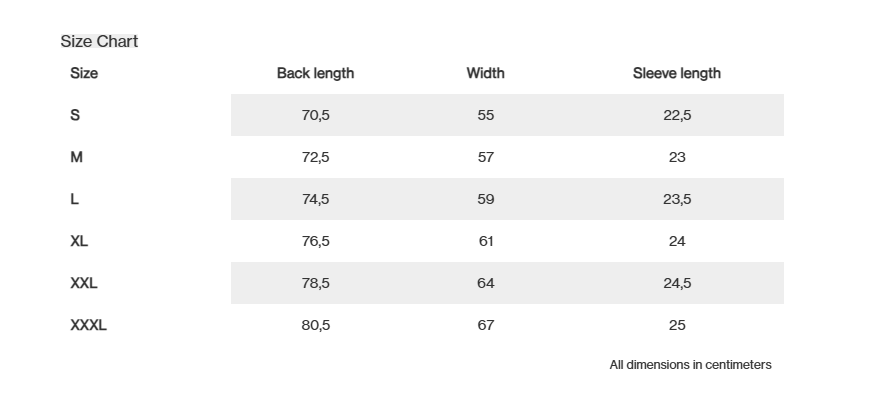Image resolution: width=878 pixels, height=404 pixels.
Task: Select the L size row label
Action: 75,199
